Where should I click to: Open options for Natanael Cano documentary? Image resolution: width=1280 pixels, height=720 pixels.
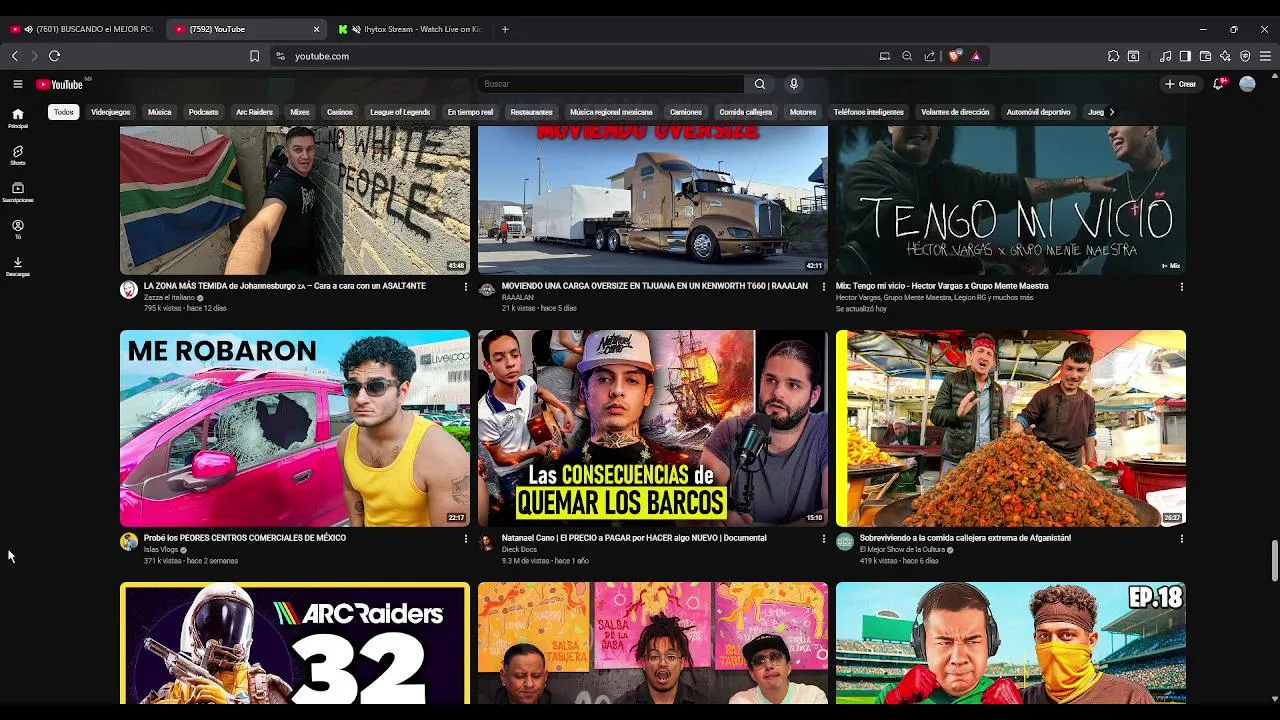click(x=824, y=538)
